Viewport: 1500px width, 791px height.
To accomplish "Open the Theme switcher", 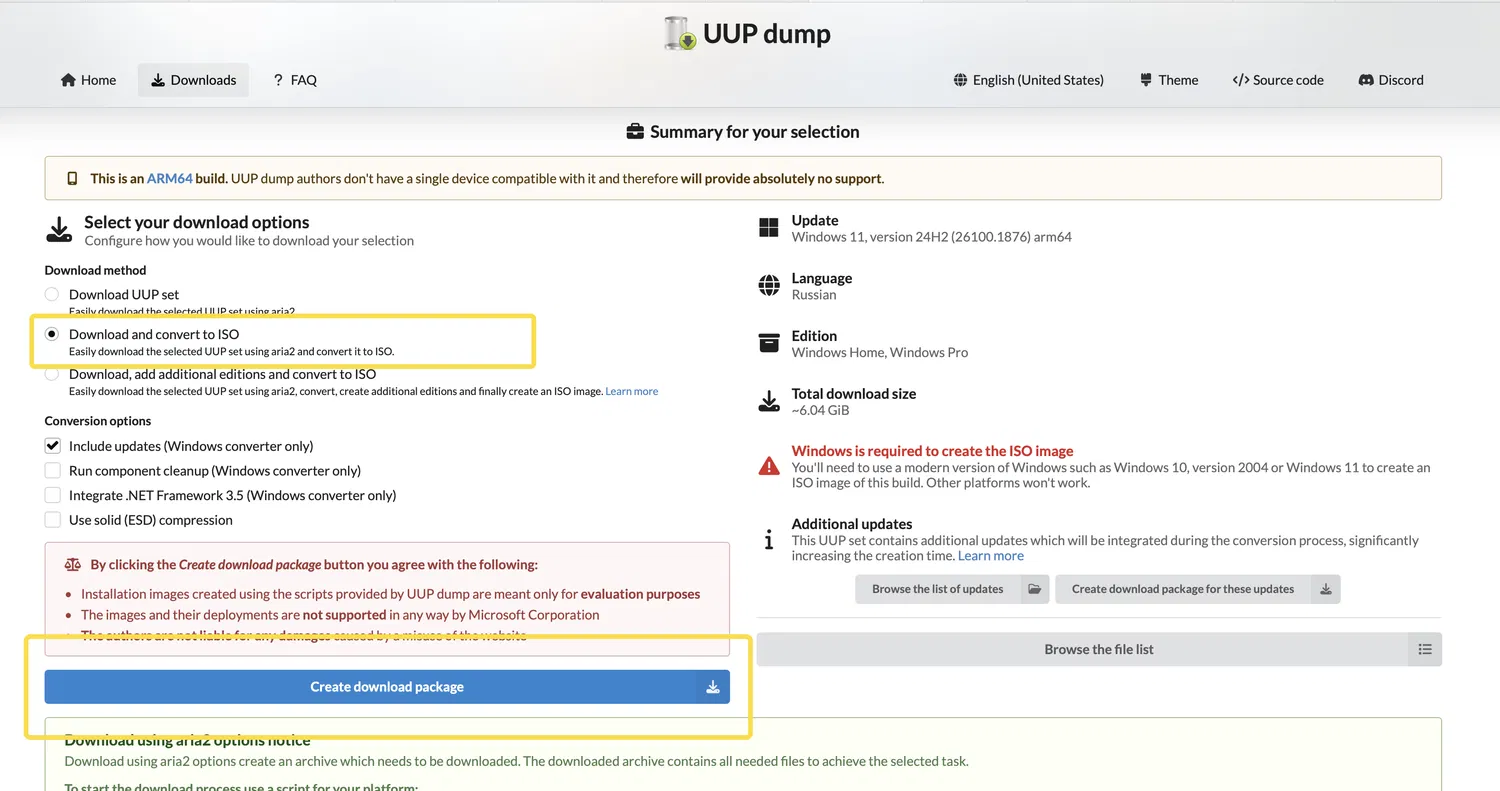I will tap(1168, 80).
